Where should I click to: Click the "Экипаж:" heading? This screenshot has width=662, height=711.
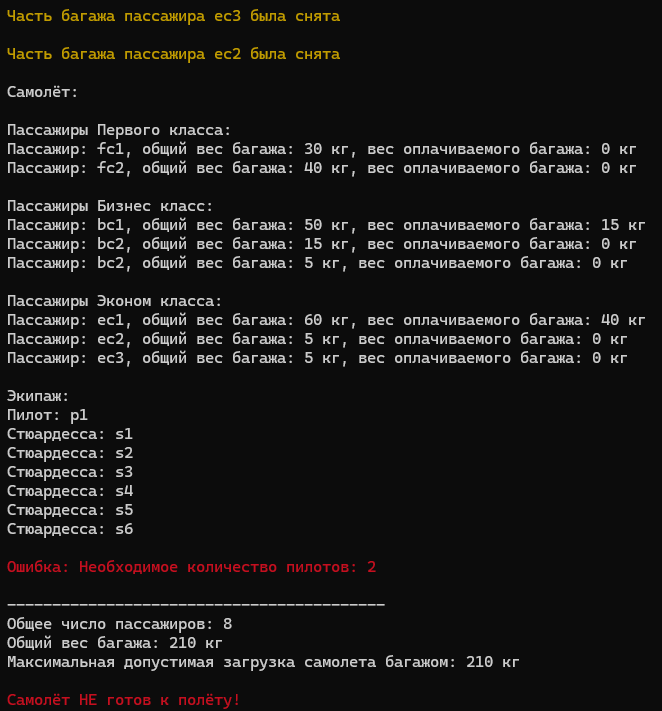pos(38,396)
